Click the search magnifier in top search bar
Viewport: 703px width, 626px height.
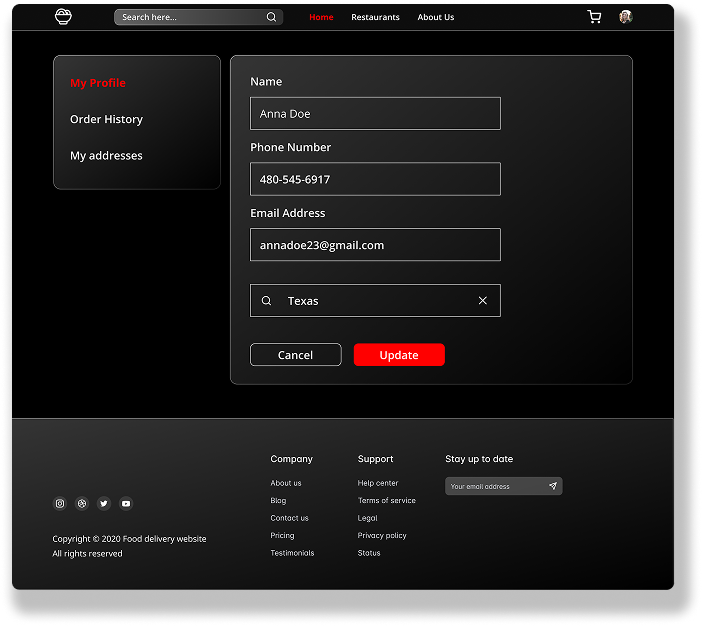point(271,17)
